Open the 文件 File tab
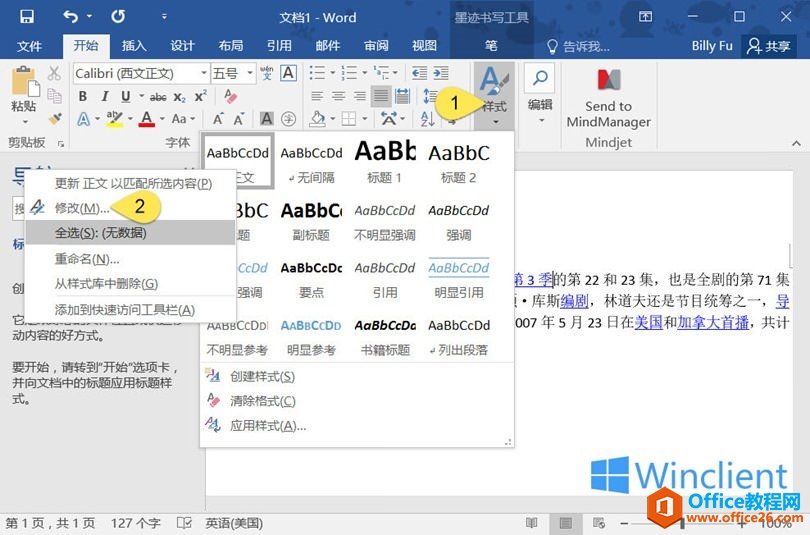Screen dimensions: 810x535 tap(29, 46)
